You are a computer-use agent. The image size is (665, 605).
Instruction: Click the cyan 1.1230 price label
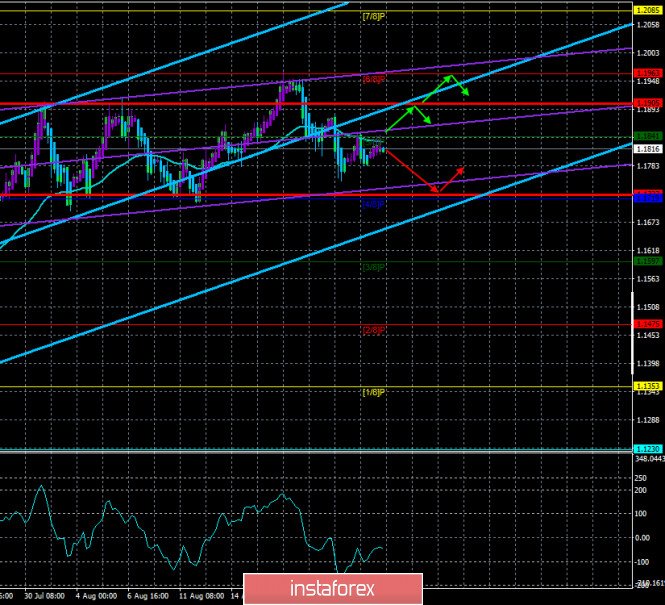[648, 449]
